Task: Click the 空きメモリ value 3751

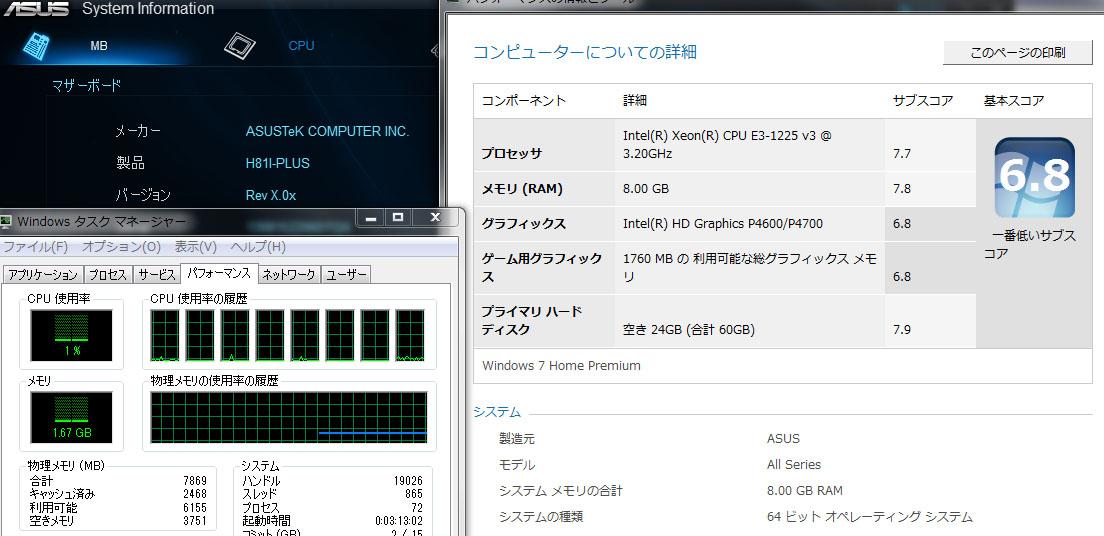Action: [195, 521]
